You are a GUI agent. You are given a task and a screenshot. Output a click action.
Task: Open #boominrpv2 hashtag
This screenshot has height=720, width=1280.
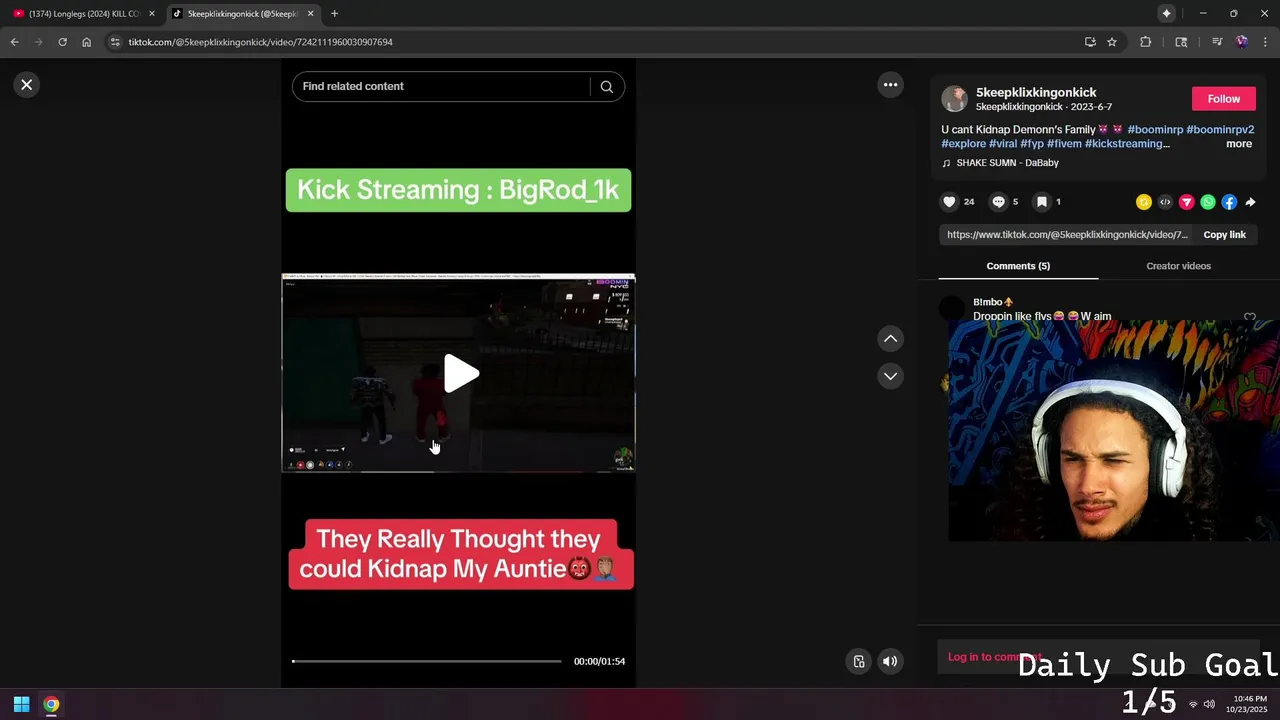[1220, 130]
